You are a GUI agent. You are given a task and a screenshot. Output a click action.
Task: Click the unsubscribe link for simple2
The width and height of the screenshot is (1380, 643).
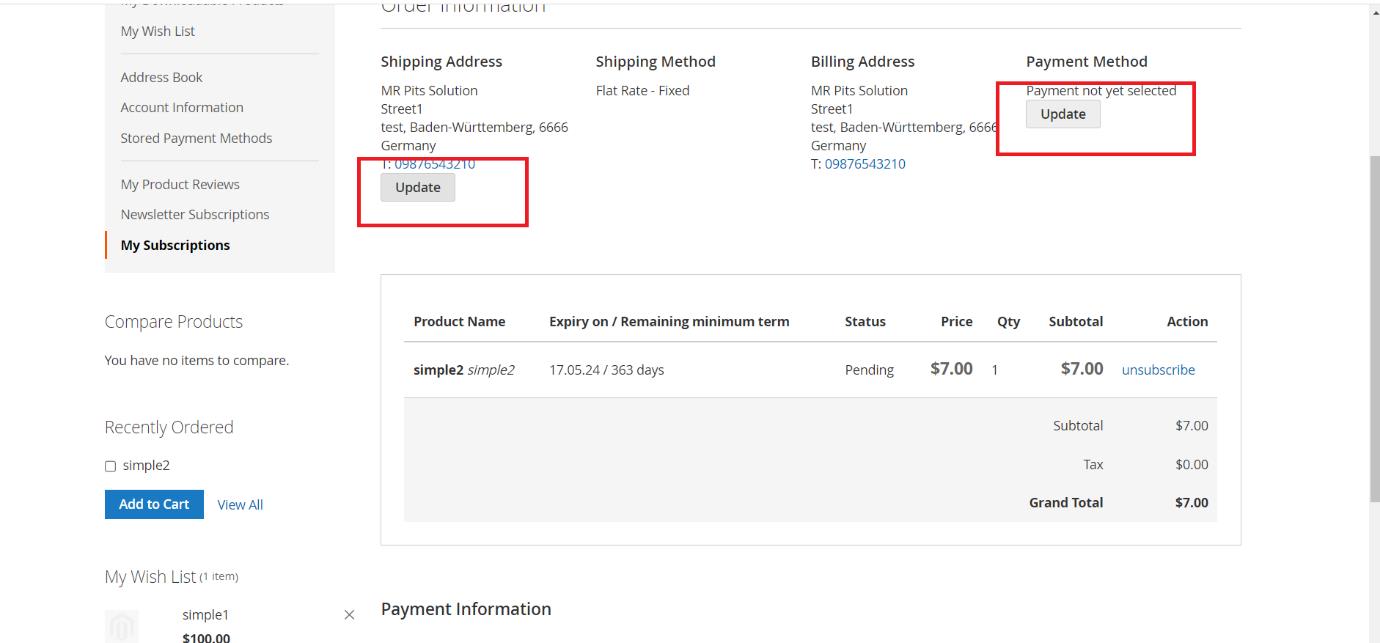coord(1158,370)
